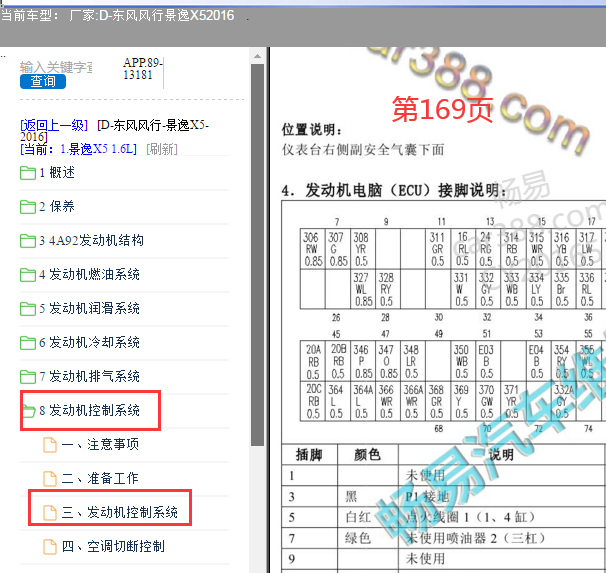The height and width of the screenshot is (573, 606).
Task: Click document icon beside 二、准备工作
Action: [x=50, y=479]
